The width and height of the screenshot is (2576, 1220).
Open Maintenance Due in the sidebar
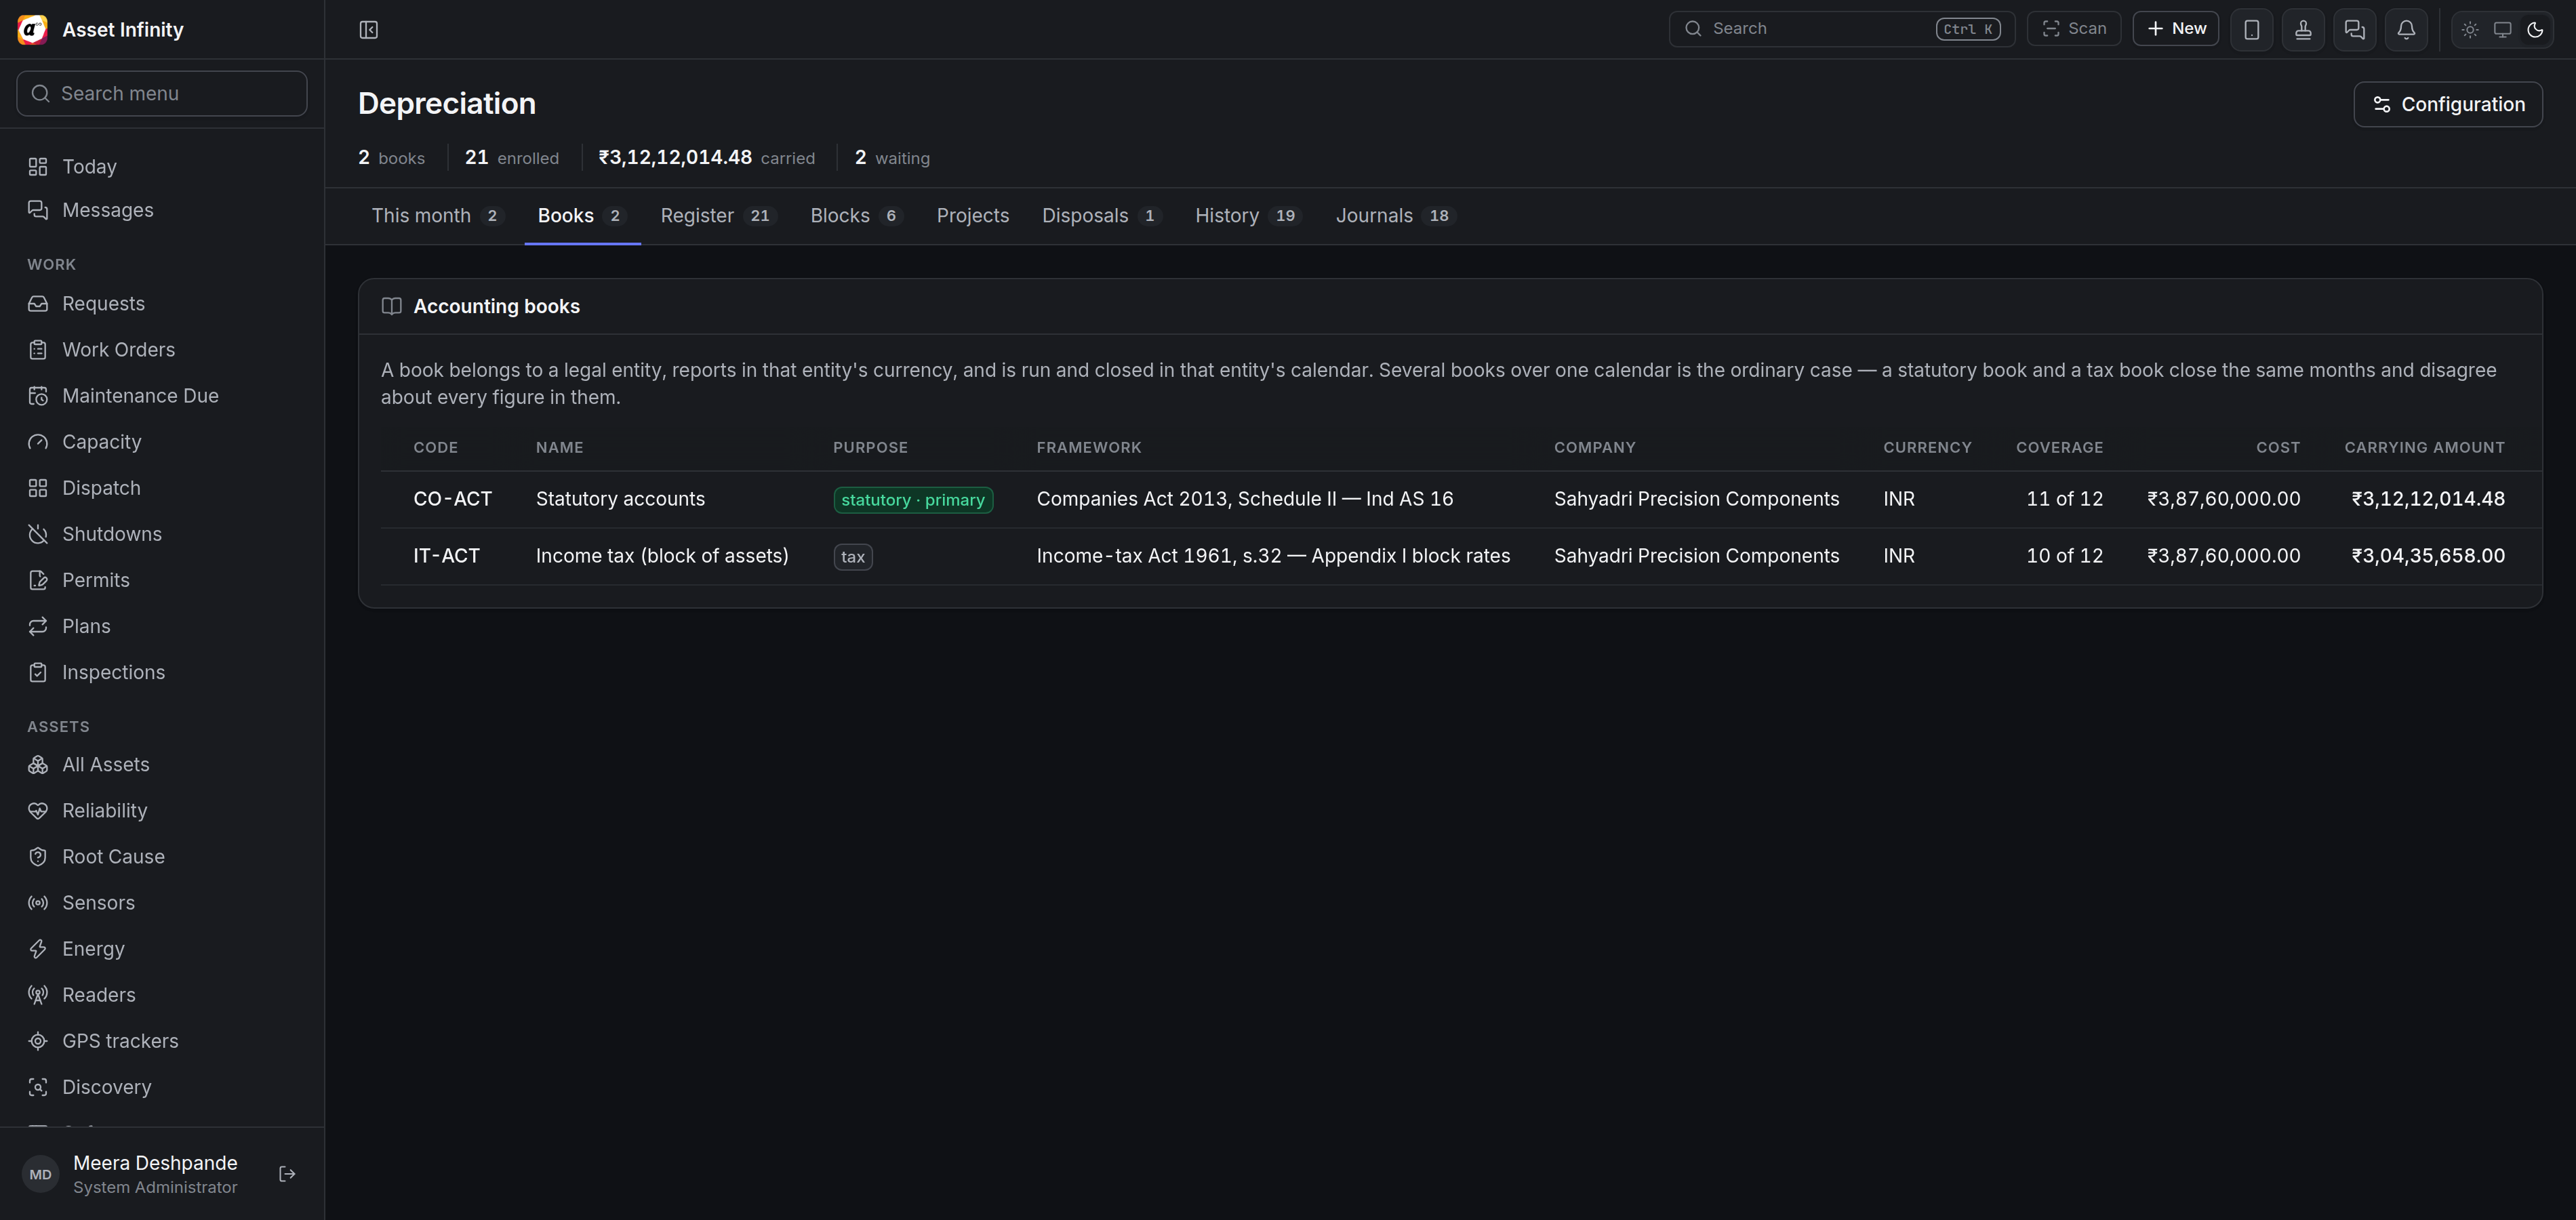click(162, 396)
